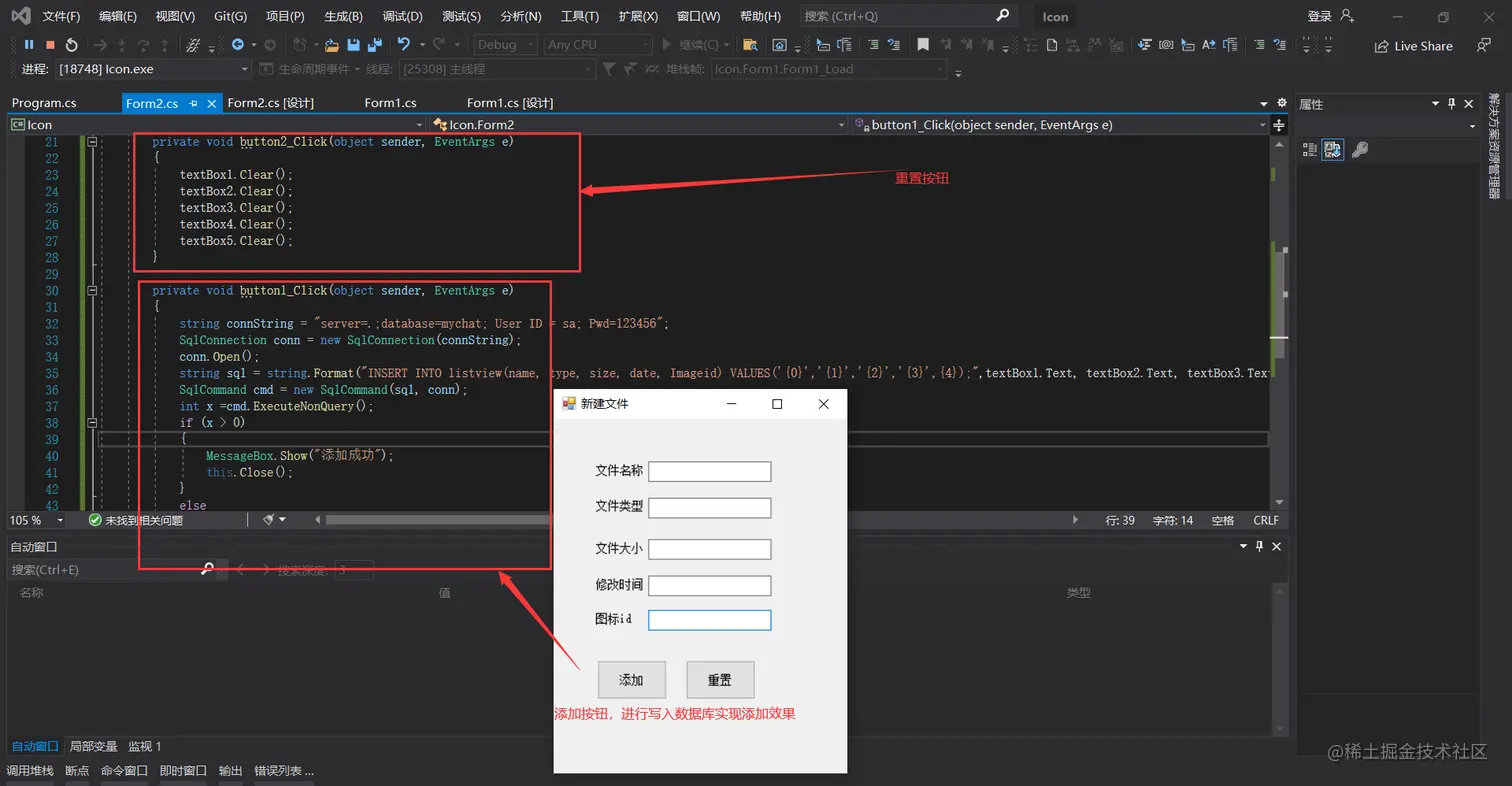Viewport: 1512px width, 786px height.
Task: Open the 调试(D) menu
Action: pos(402,16)
